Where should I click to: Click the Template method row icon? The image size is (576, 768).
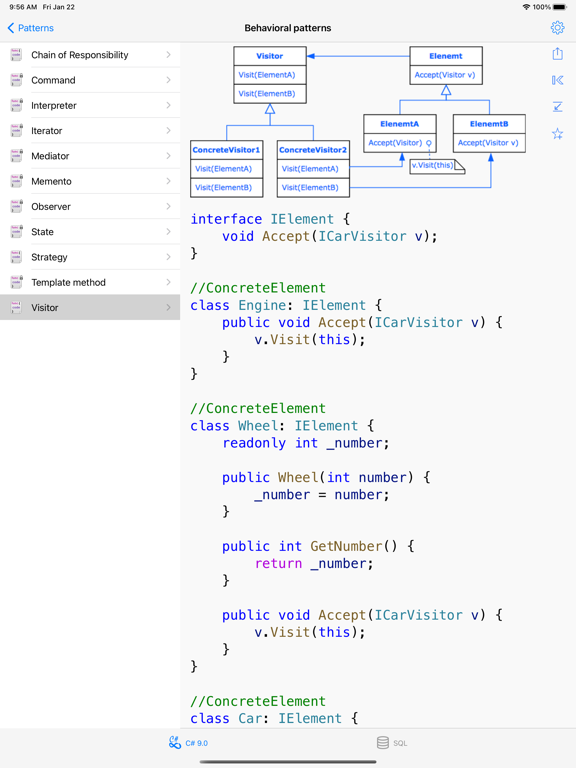point(17,282)
